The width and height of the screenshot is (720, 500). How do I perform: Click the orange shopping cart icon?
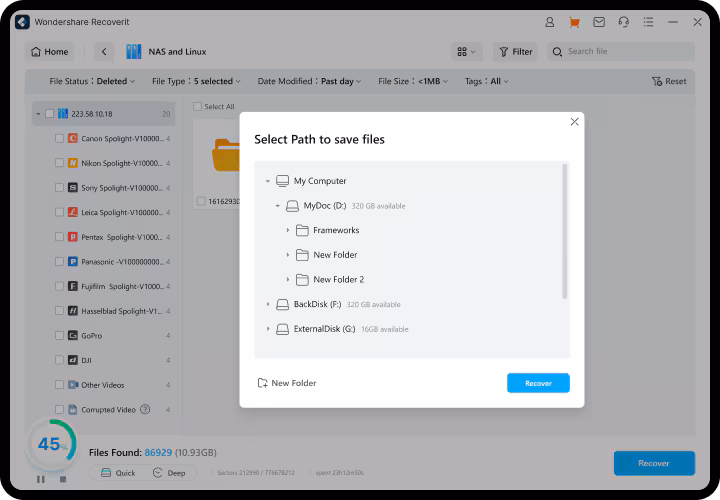[x=574, y=22]
